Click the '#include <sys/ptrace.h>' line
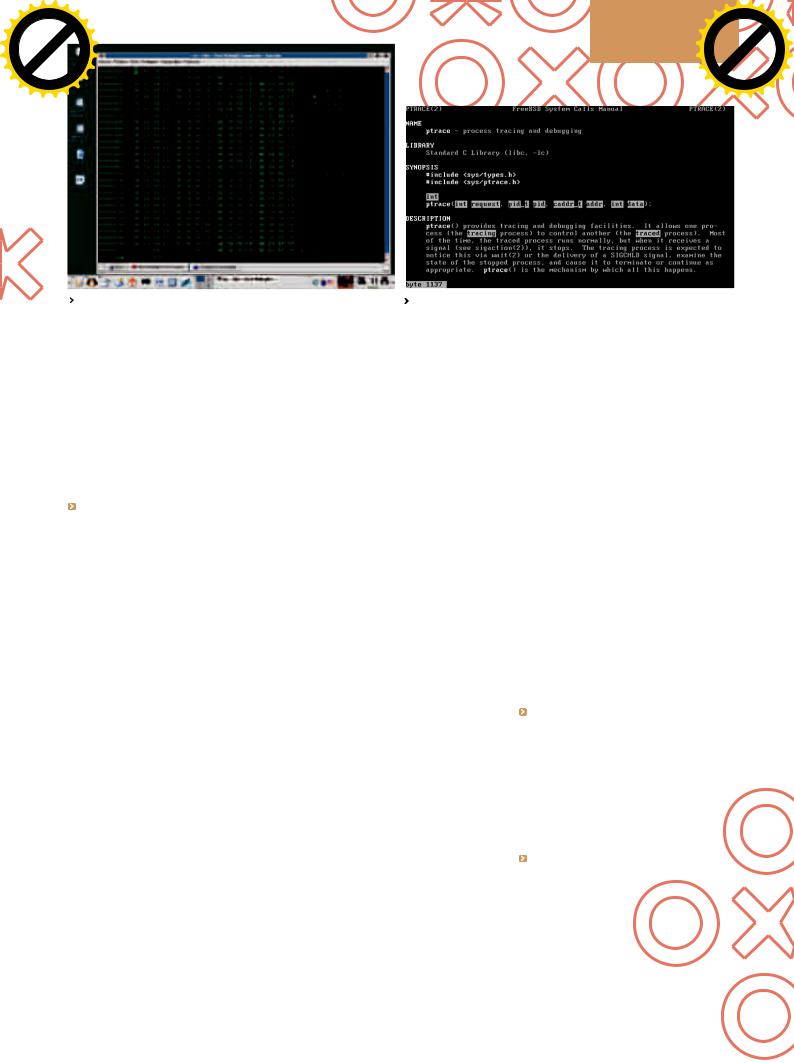The height and width of the screenshot is (1063, 794). pos(473,182)
